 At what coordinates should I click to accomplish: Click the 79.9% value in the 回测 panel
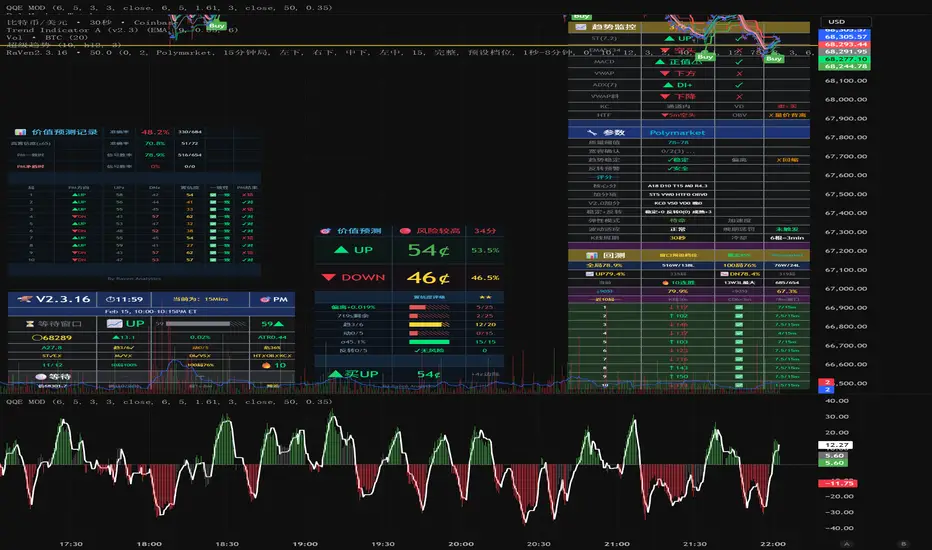pos(678,291)
